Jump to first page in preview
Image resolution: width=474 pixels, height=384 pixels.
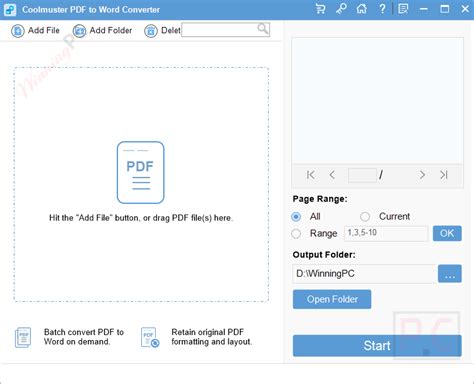[x=310, y=175]
